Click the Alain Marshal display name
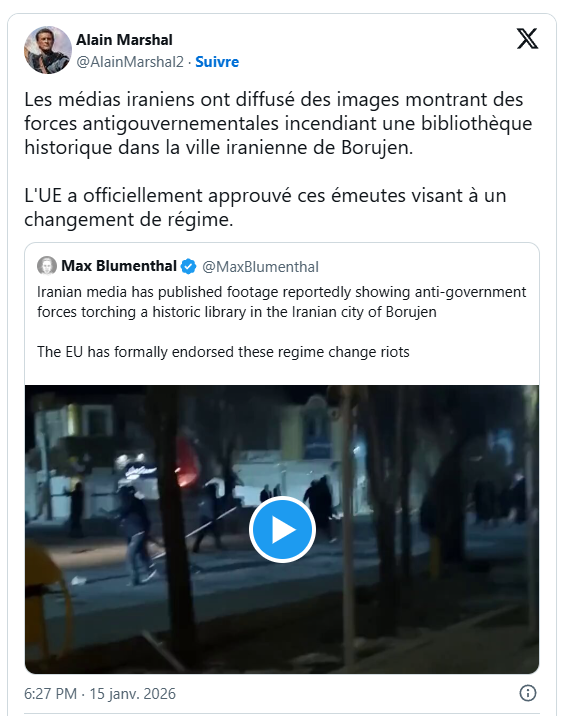The width and height of the screenshot is (568, 716). coord(124,40)
